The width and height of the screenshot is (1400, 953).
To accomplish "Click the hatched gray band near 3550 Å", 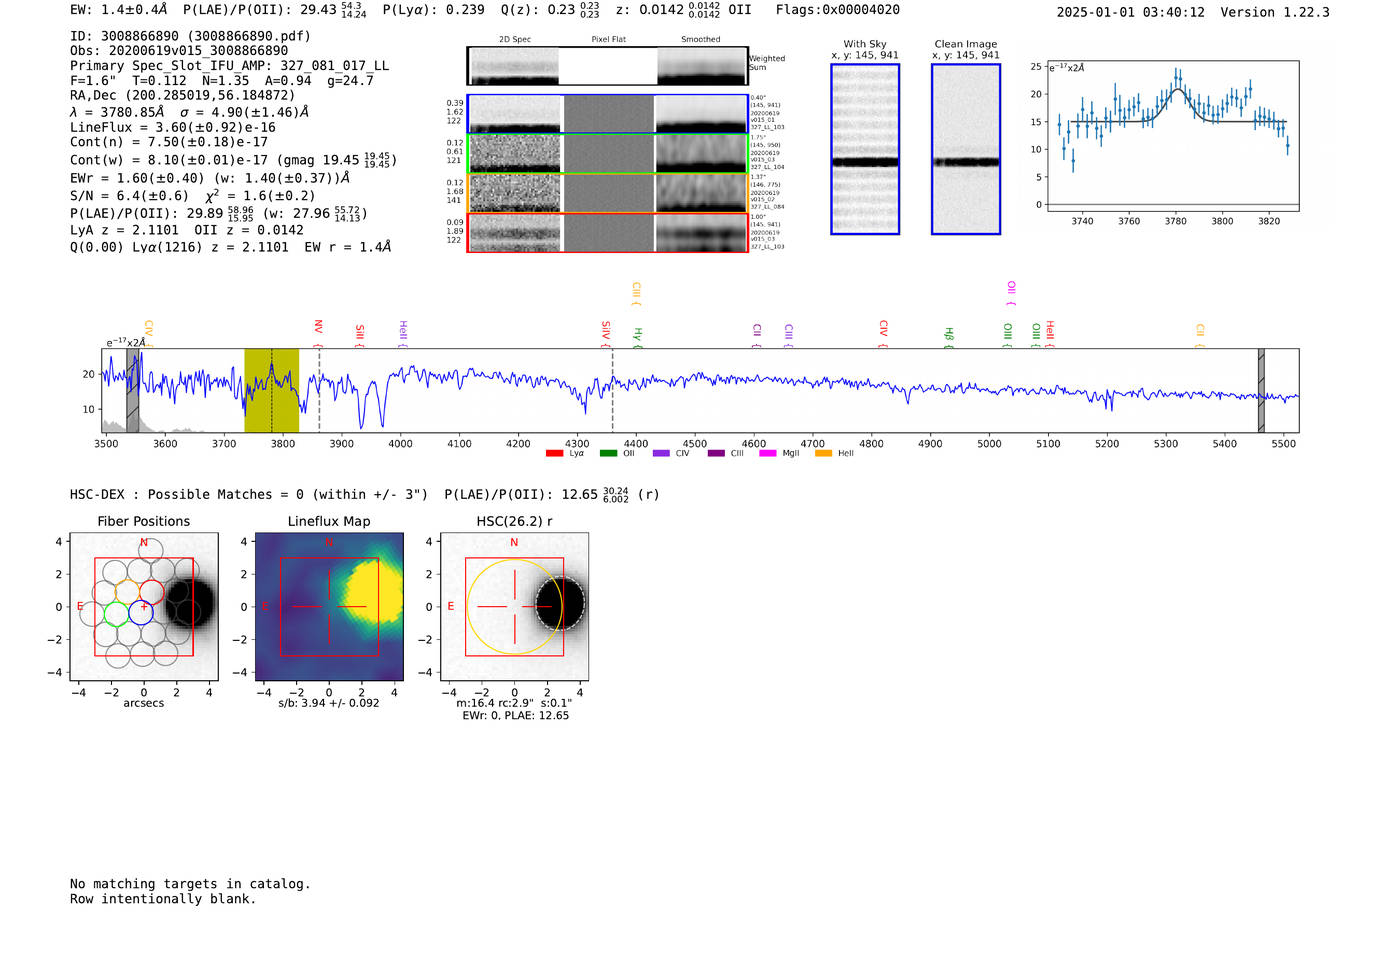I will click(133, 390).
